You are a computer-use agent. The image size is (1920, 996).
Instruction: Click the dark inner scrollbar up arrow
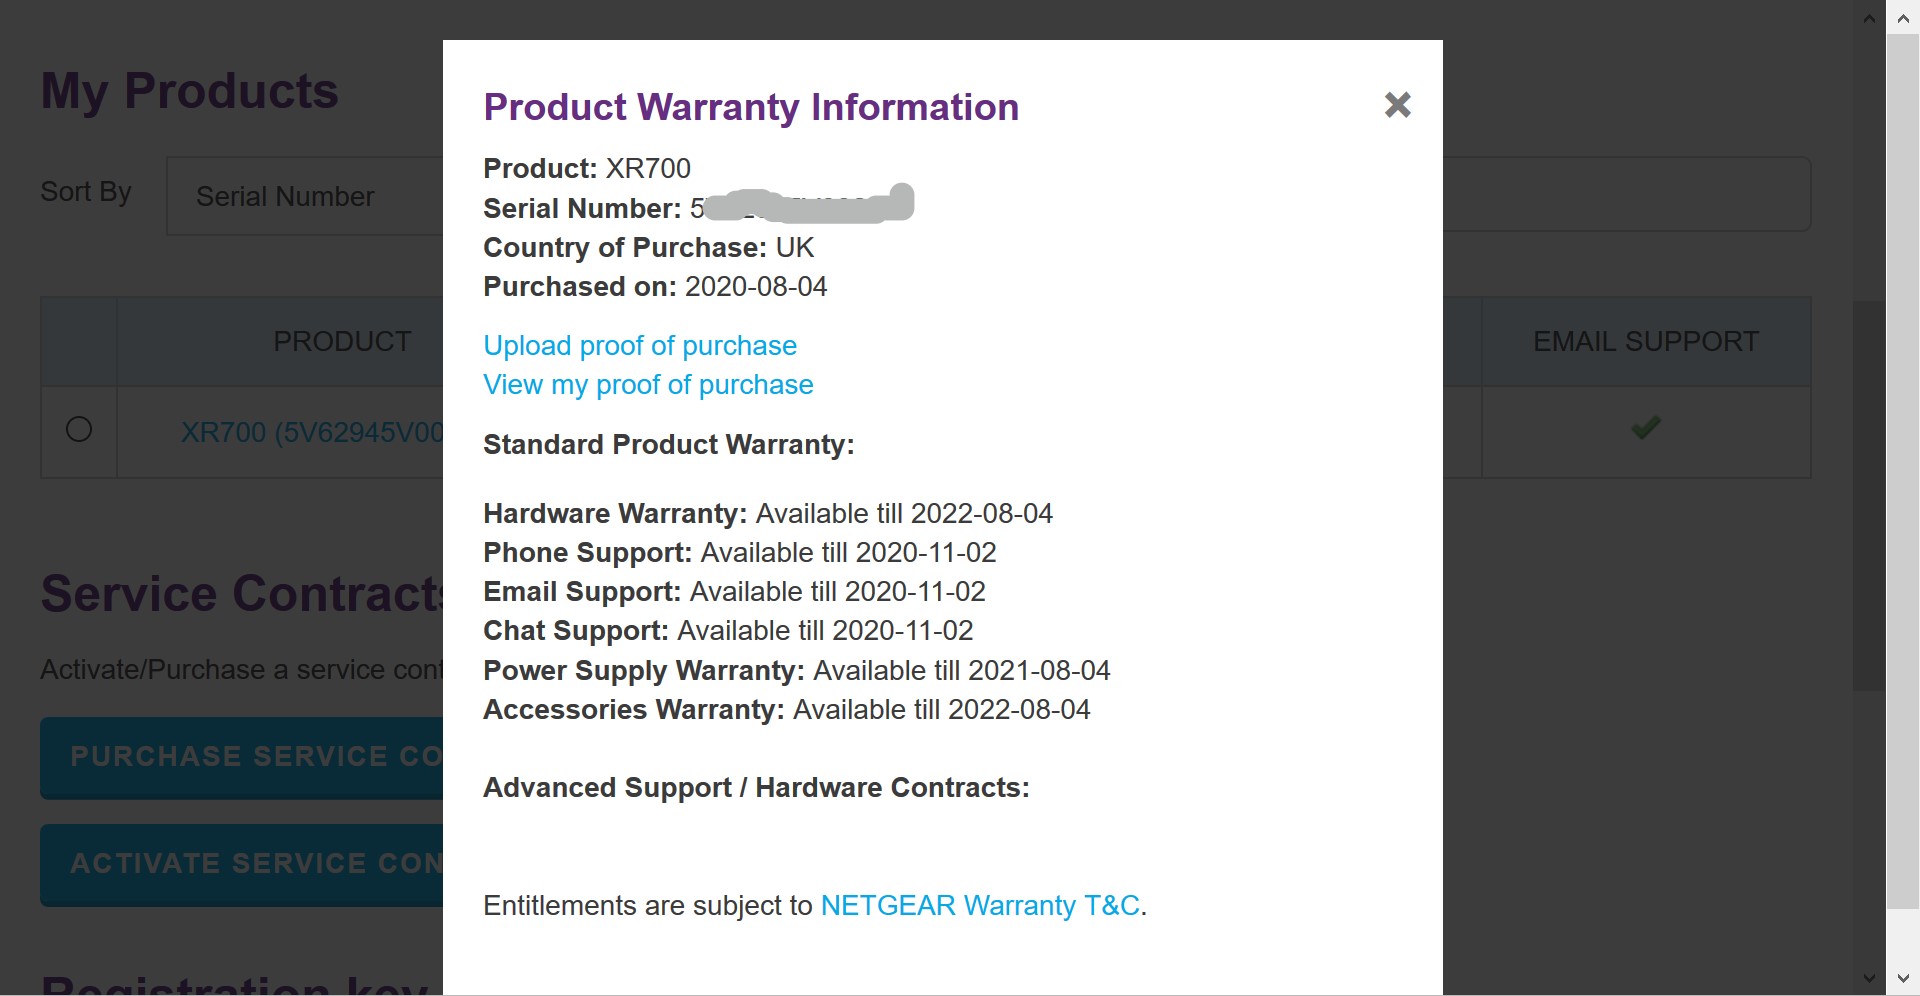tap(1869, 19)
